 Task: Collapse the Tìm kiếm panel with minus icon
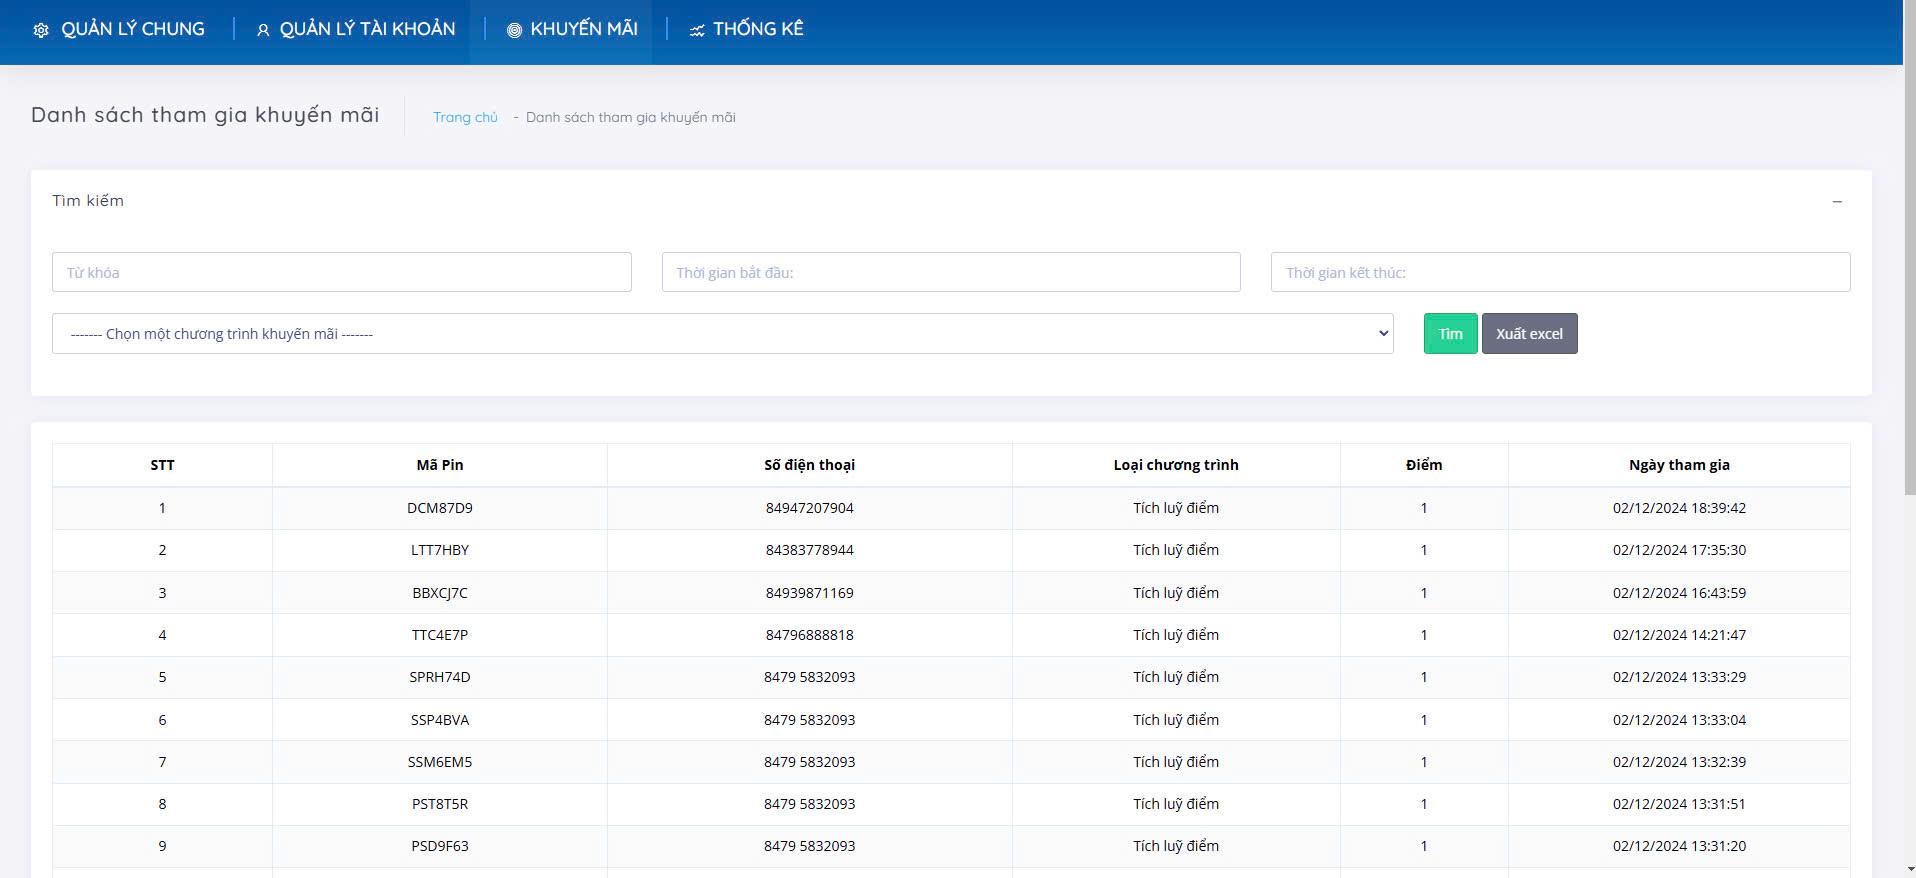click(1837, 202)
